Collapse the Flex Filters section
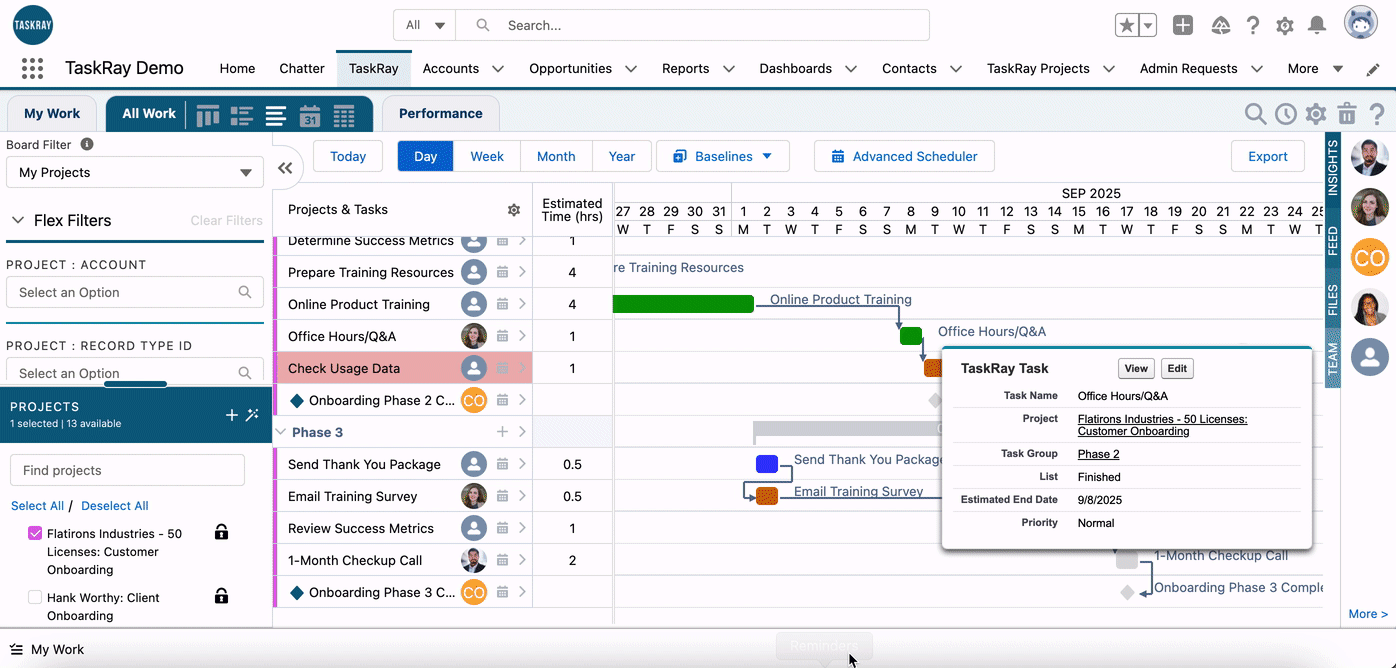 17,220
